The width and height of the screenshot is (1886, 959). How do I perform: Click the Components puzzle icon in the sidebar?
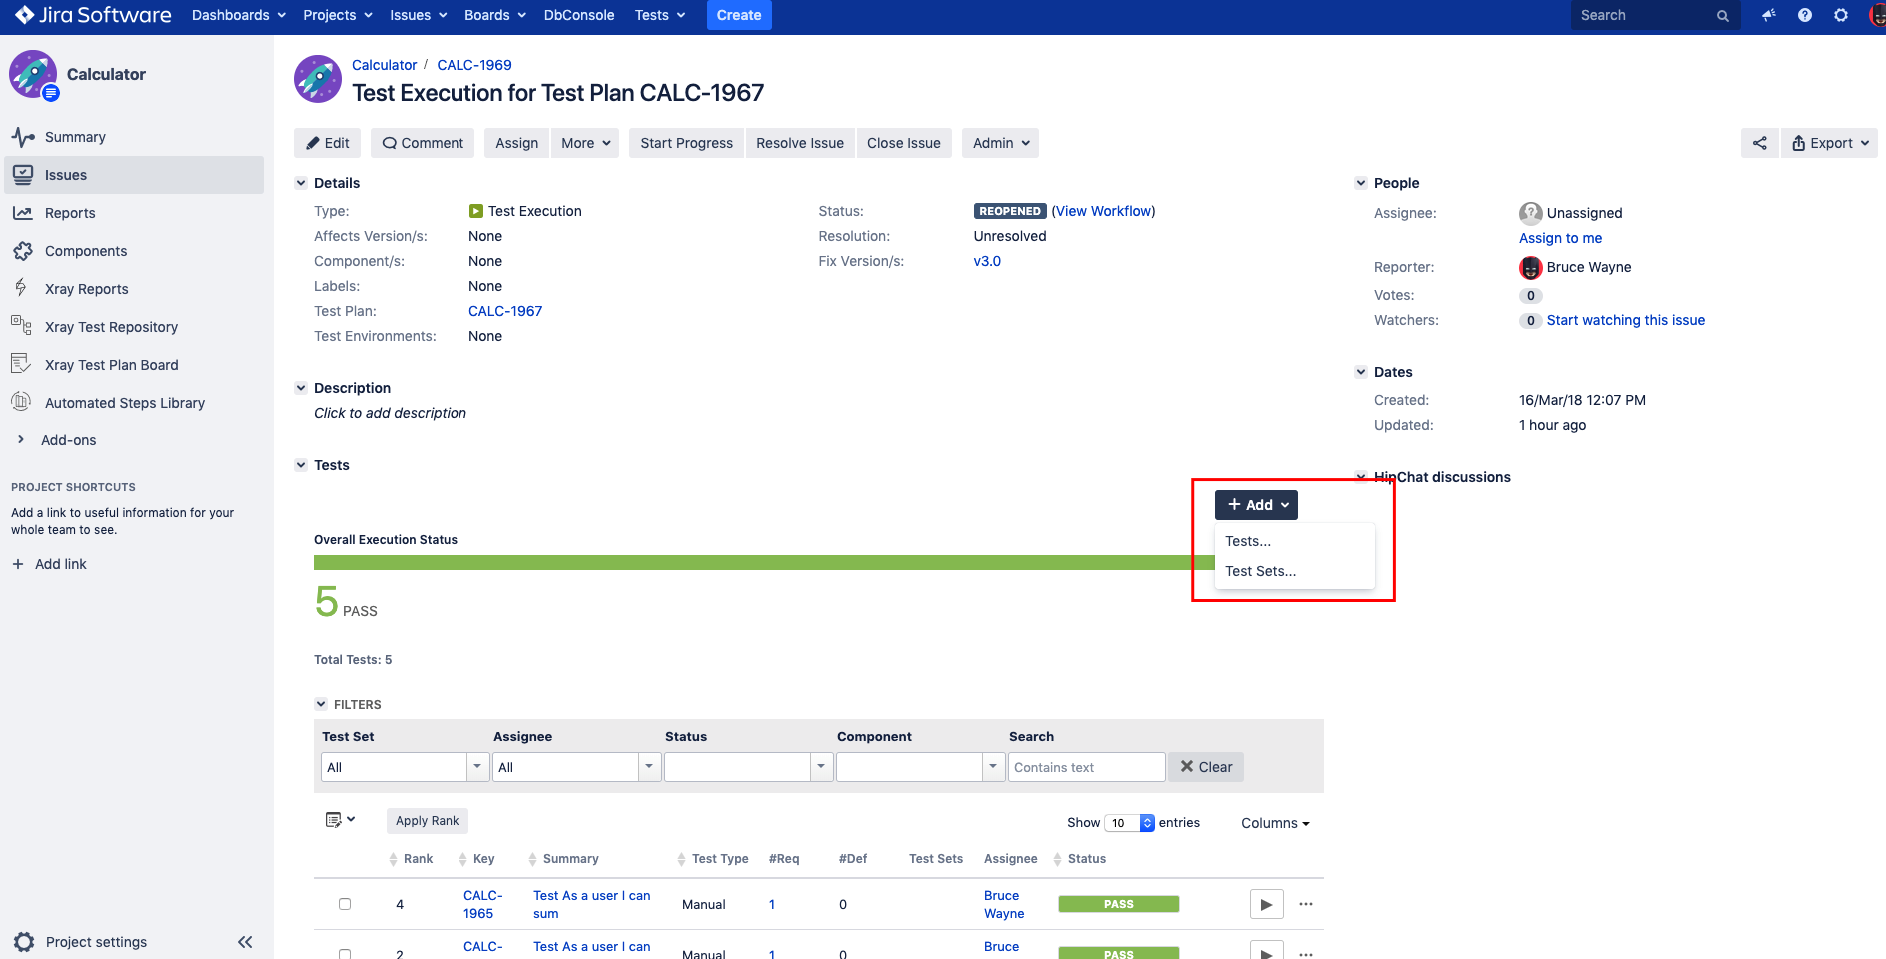[23, 251]
